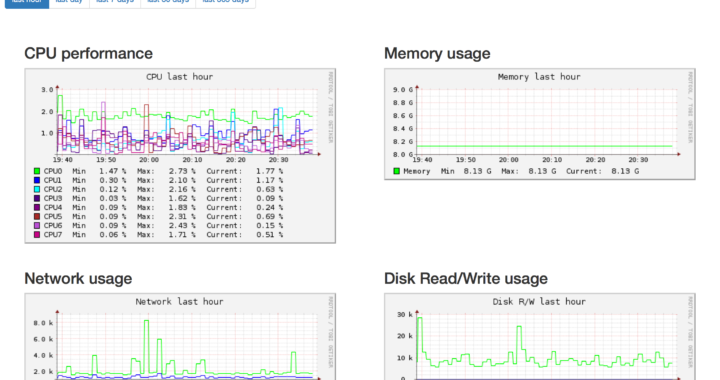The image size is (720, 380).
Task: Click the CPU3 legend label
Action: point(53,198)
